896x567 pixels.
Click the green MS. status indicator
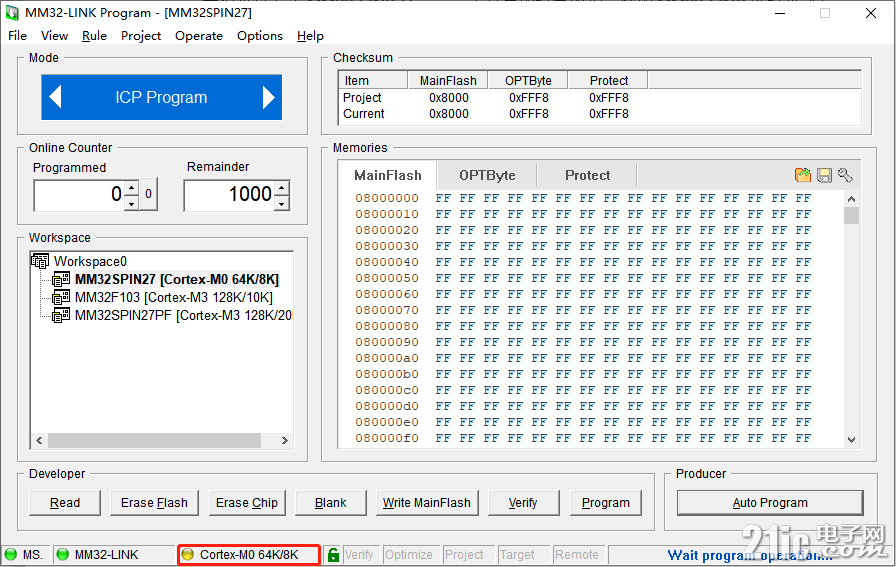(x=11, y=554)
